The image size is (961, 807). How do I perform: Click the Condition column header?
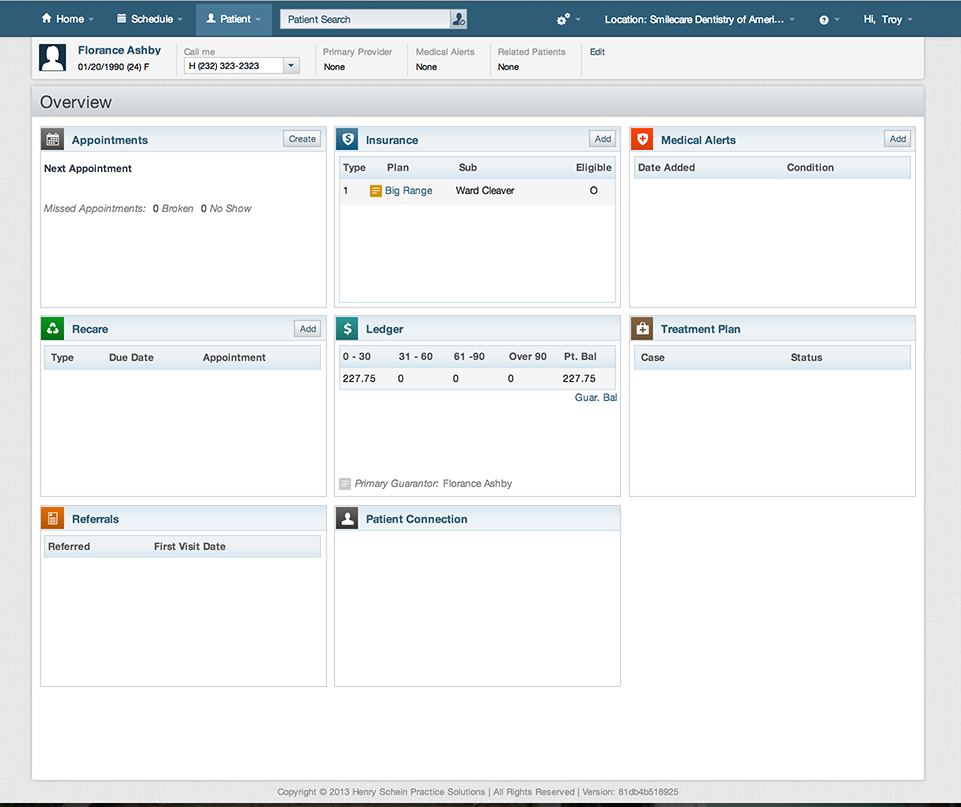[x=810, y=167]
